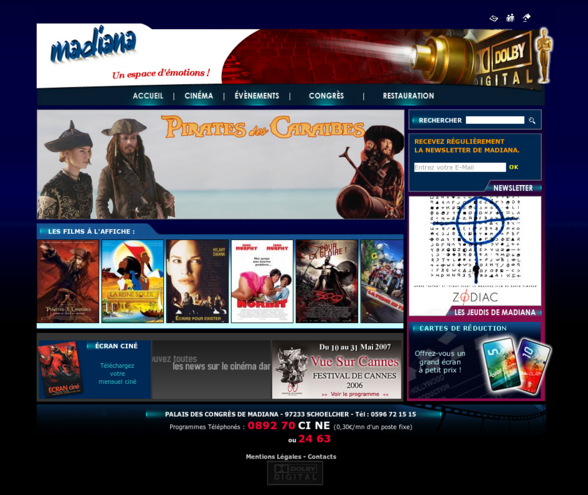Select the Pirates des Caraïbes film poster
The height and width of the screenshot is (495, 588).
pyautogui.click(x=68, y=281)
